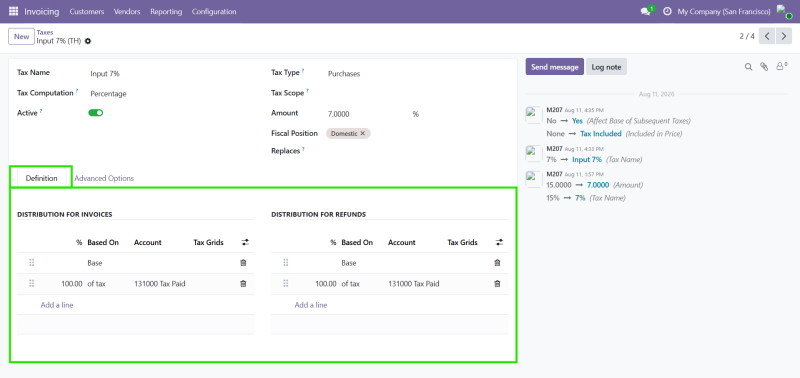The width and height of the screenshot is (800, 378).
Task: Open the Configuration menu
Action: click(x=214, y=11)
